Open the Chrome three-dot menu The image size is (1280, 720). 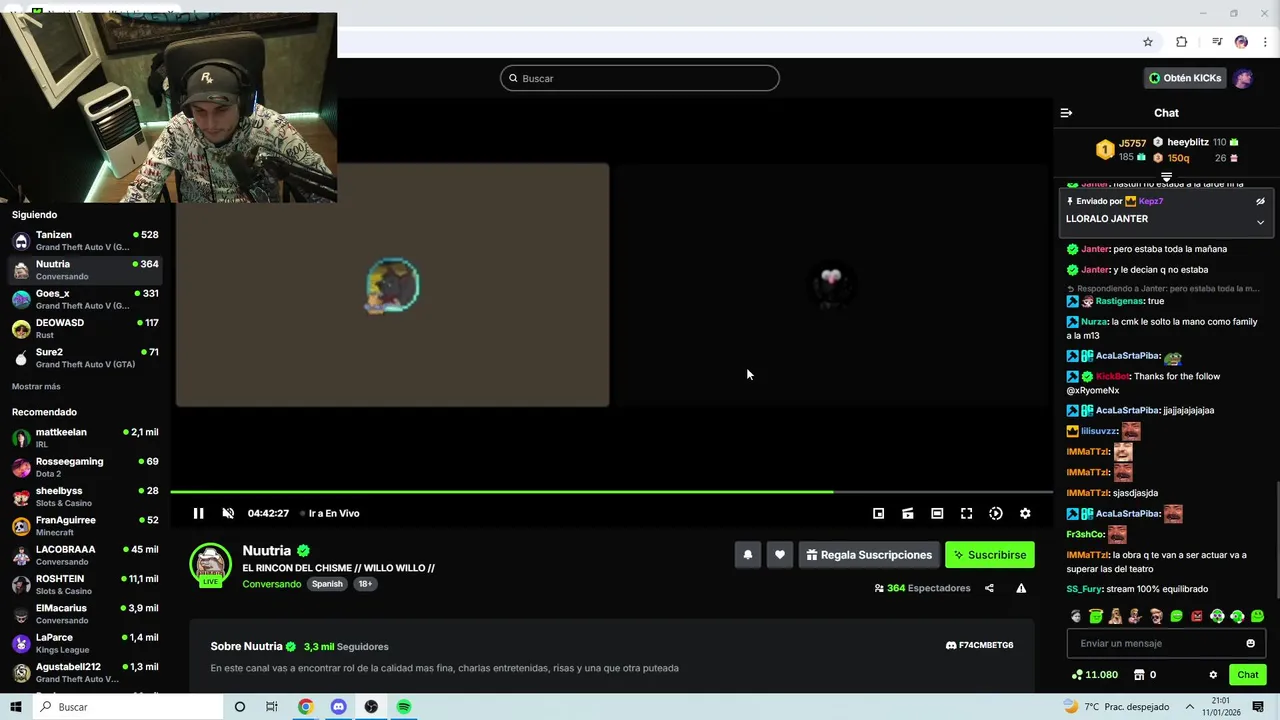(x=1265, y=42)
